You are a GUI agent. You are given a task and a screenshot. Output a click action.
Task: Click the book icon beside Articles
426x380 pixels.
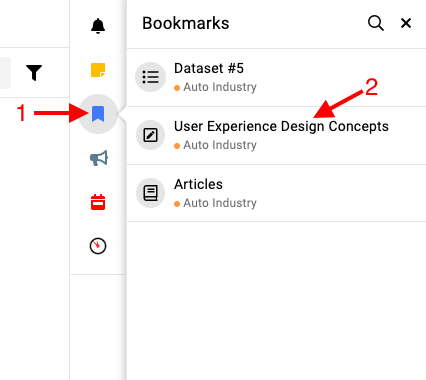[x=150, y=193]
